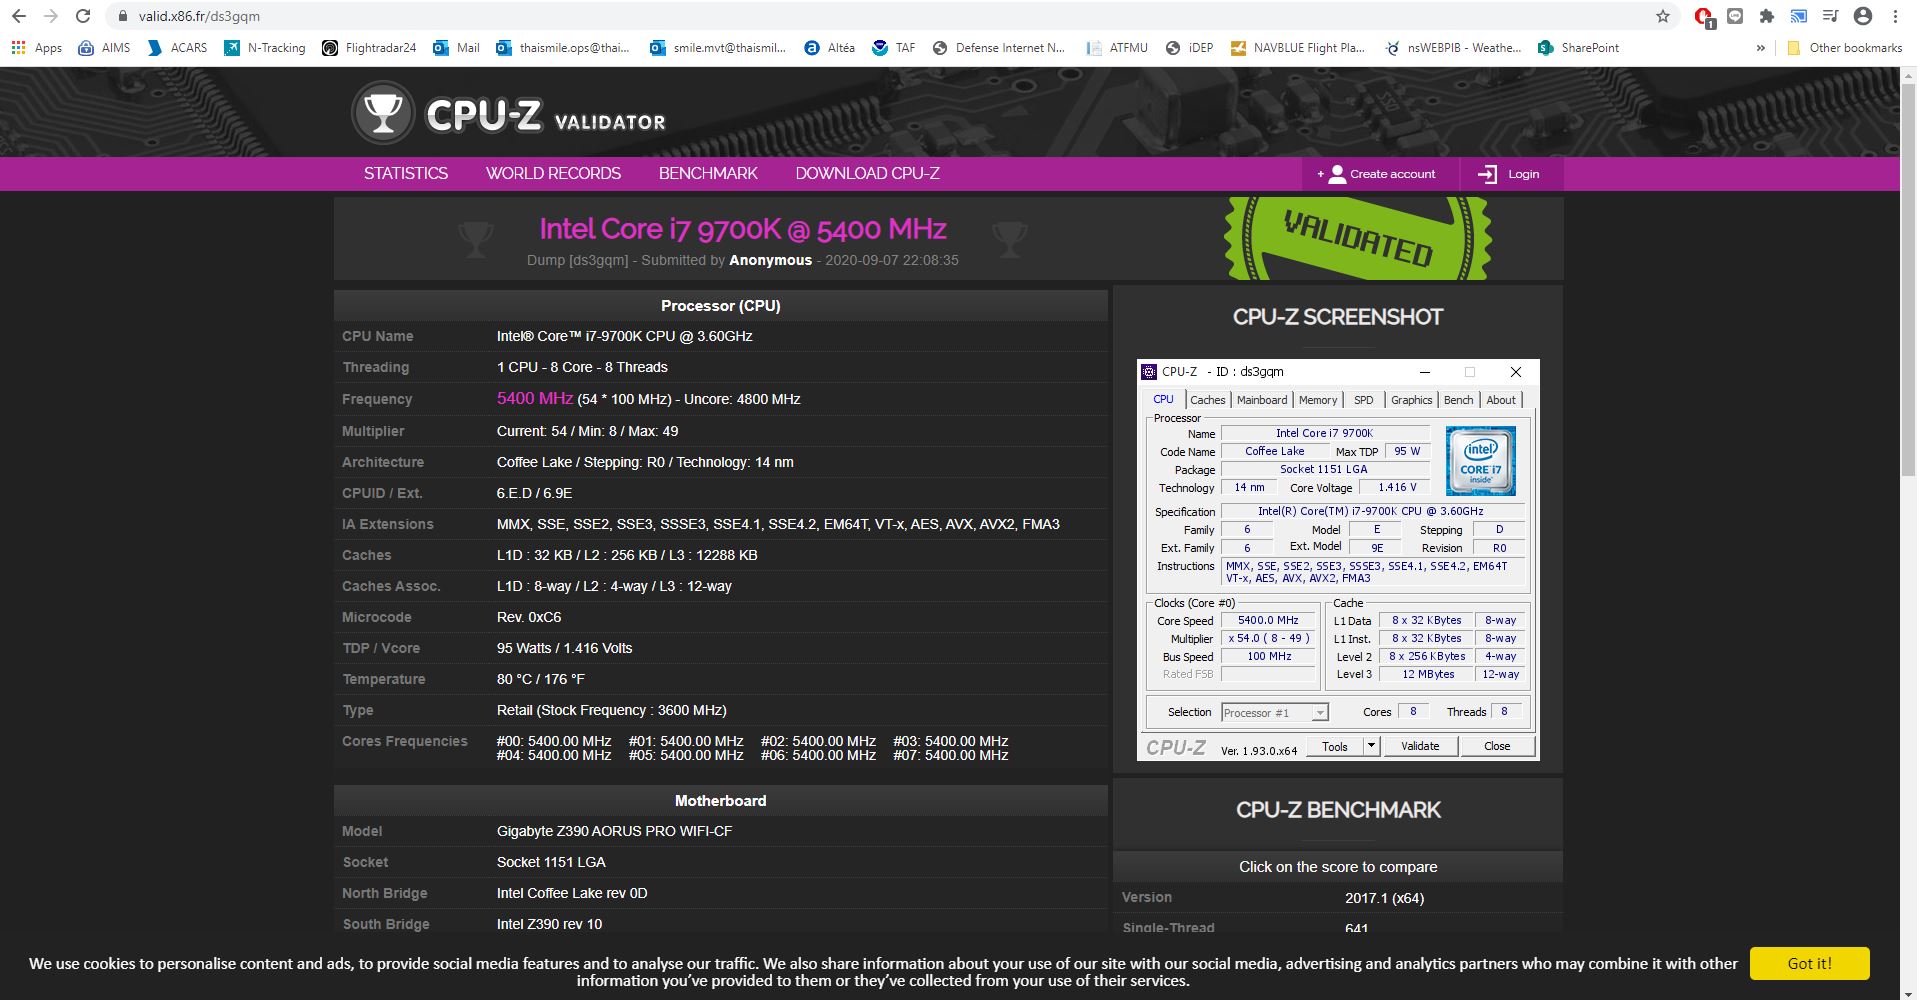The image size is (1917, 1000).
Task: Open the N-Tracking bookmark
Action: tap(265, 47)
